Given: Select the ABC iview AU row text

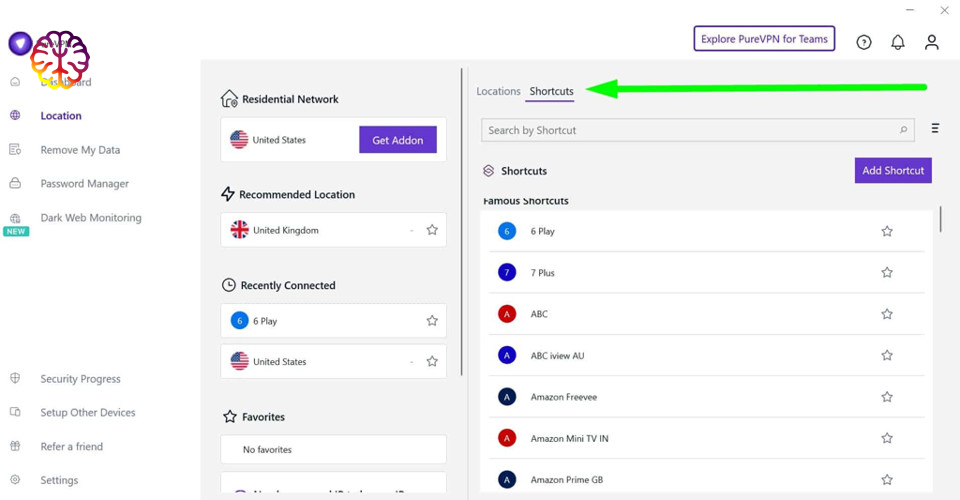Looking at the screenshot, I should coord(557,356).
